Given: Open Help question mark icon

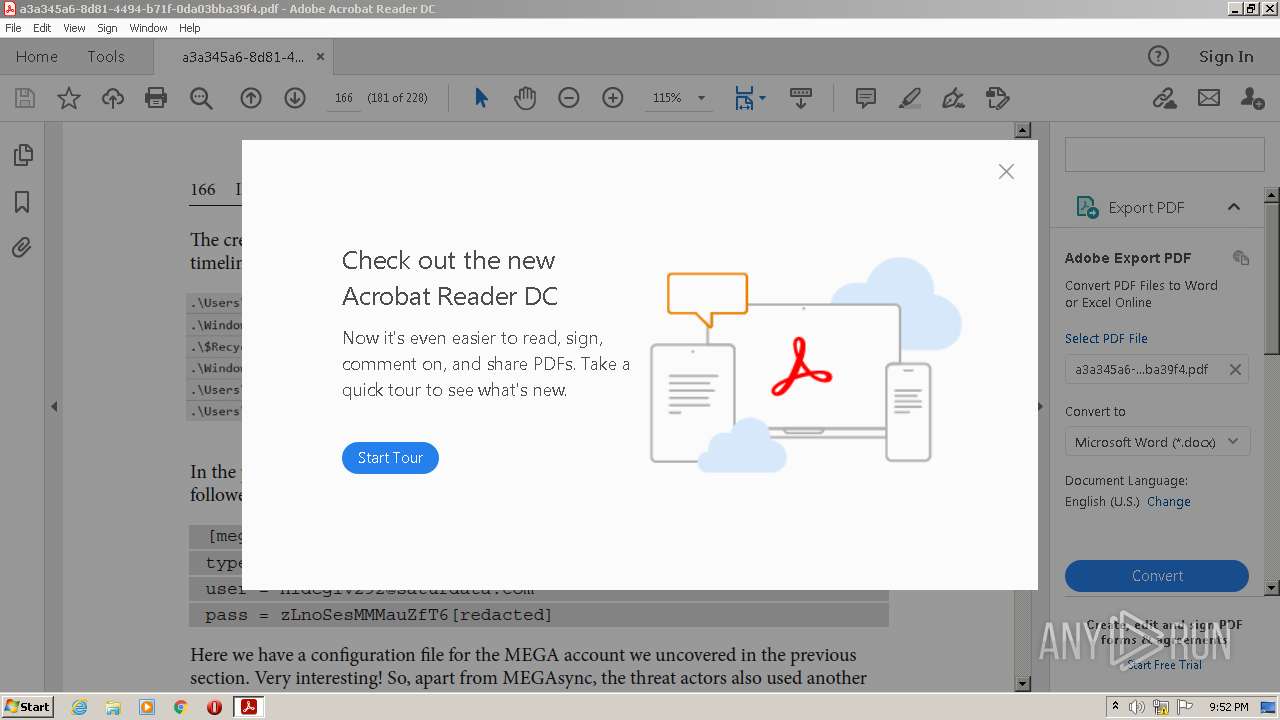Looking at the screenshot, I should pyautogui.click(x=1158, y=57).
